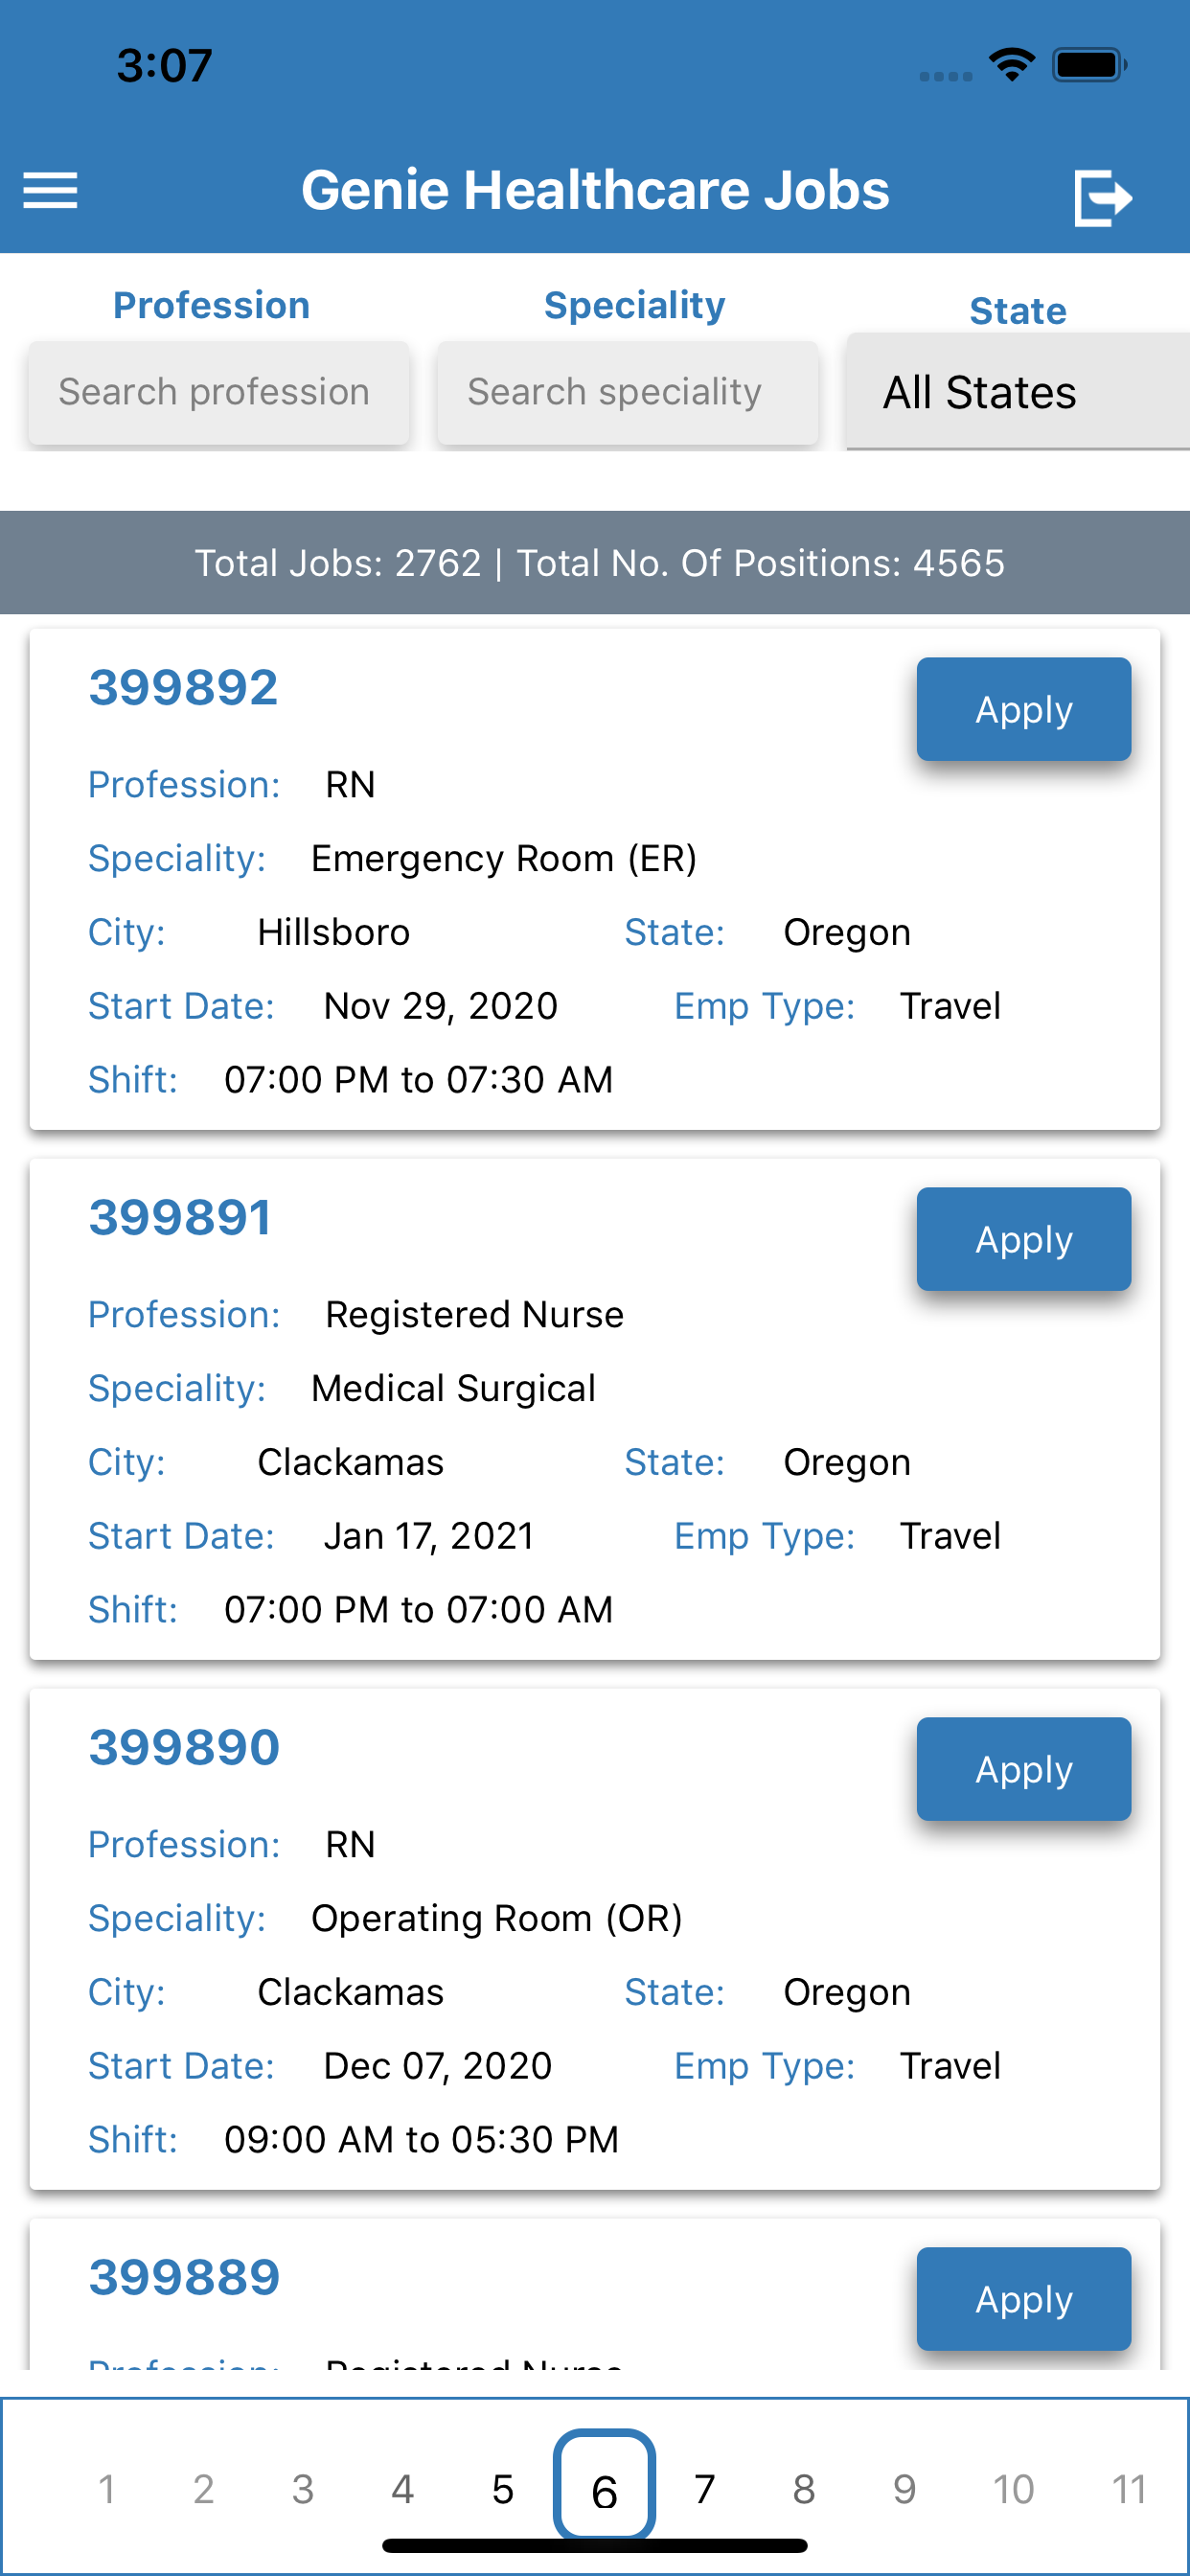Go to page 5 of results
Screen dimensions: 1190x2576
pos(503,2489)
